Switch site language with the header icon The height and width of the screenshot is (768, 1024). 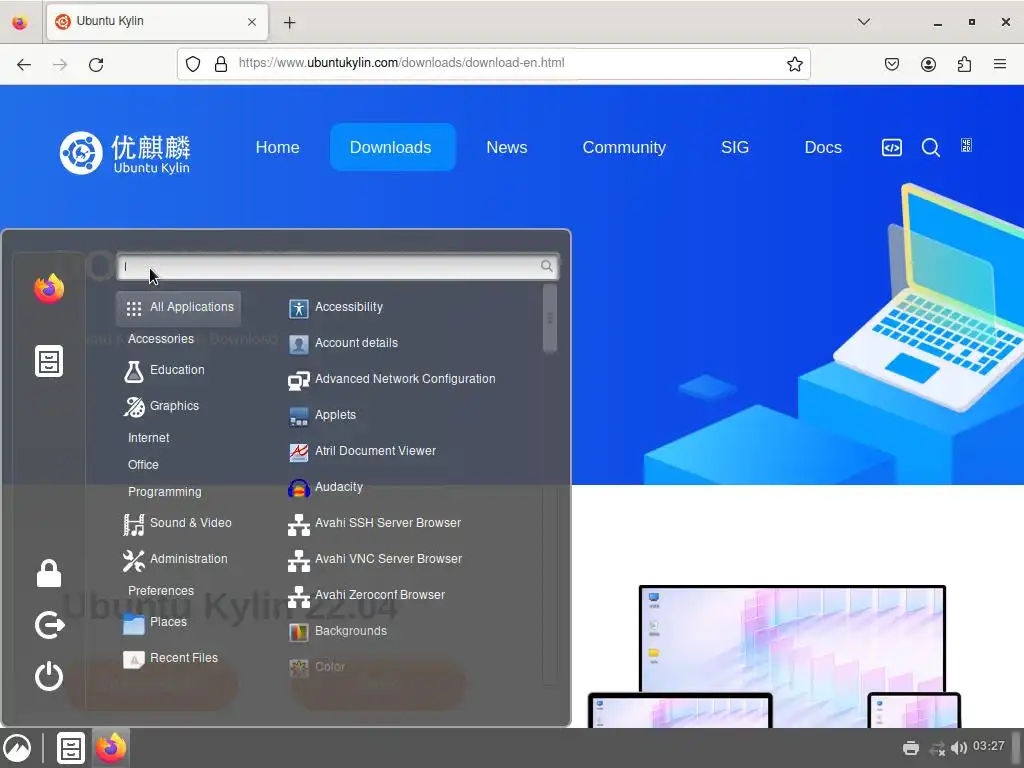(967, 146)
